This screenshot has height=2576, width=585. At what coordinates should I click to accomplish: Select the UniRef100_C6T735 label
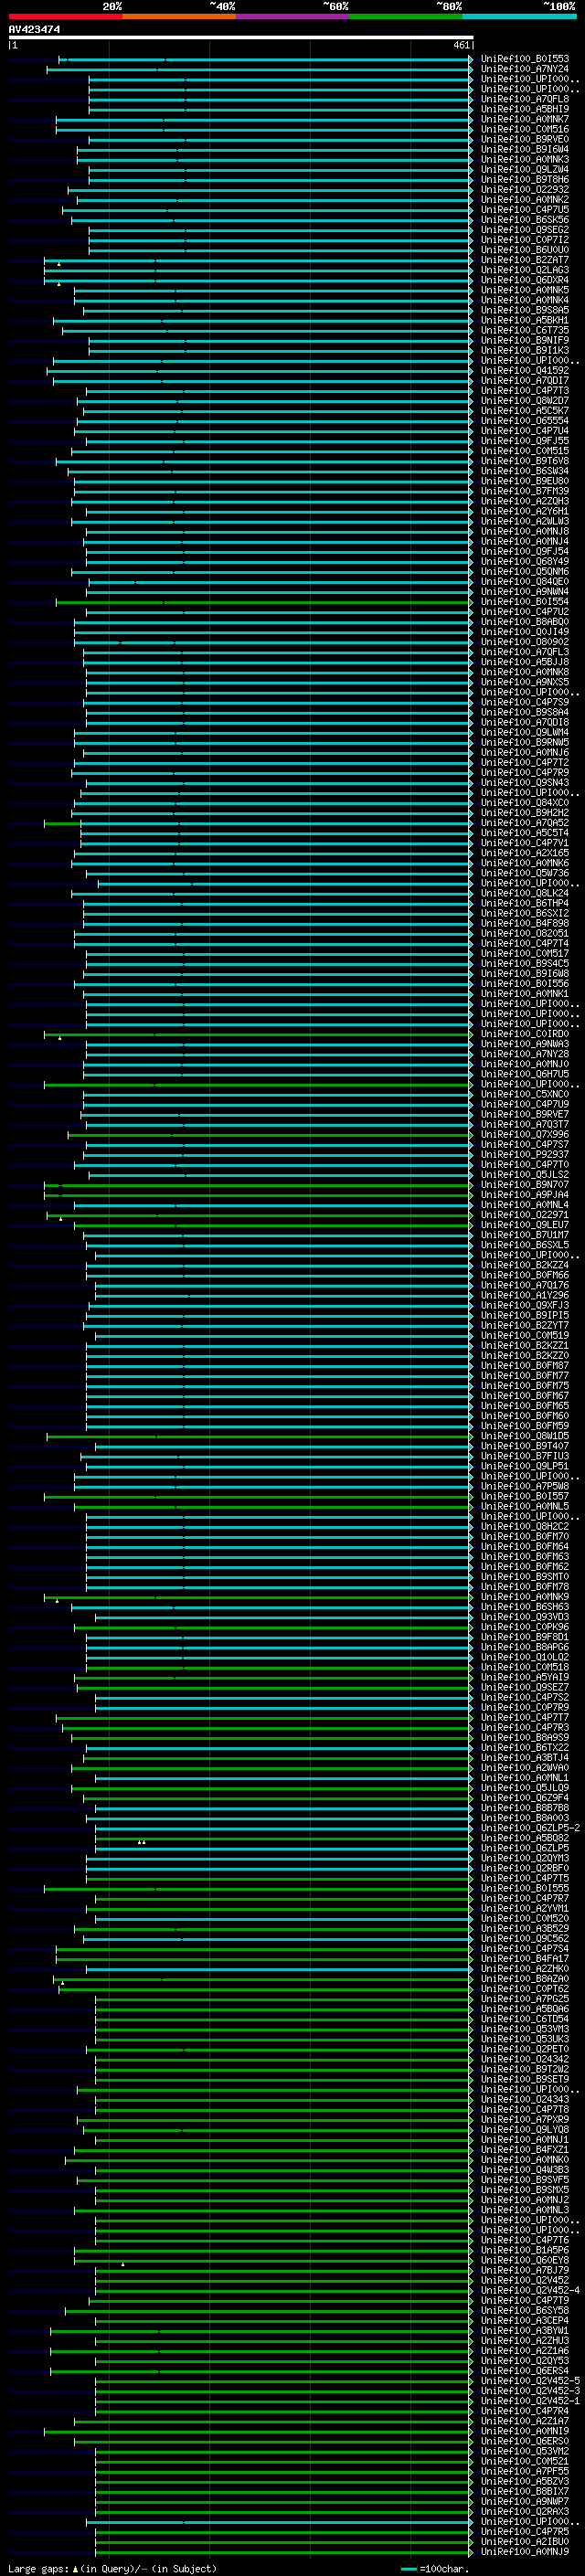click(525, 330)
